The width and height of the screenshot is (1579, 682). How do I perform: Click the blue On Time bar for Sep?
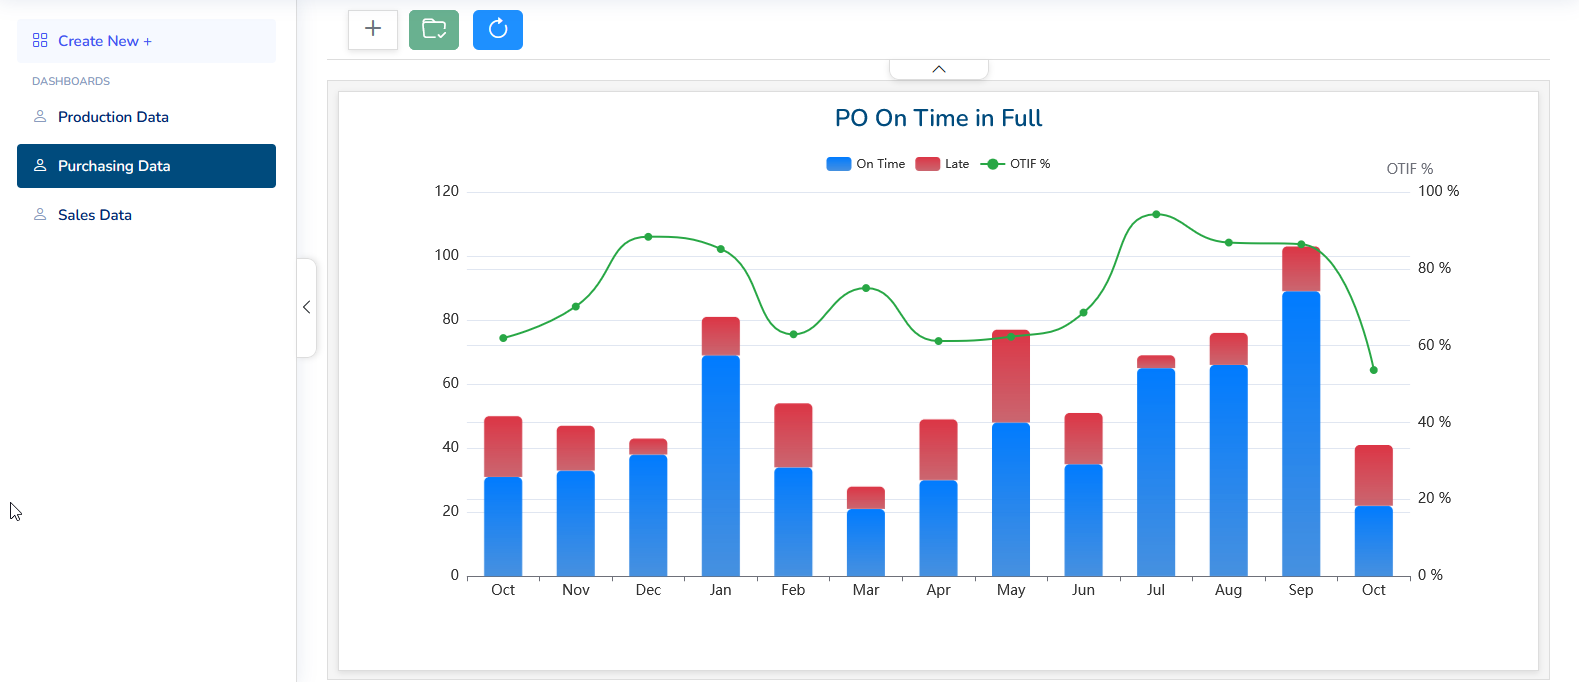(1301, 430)
